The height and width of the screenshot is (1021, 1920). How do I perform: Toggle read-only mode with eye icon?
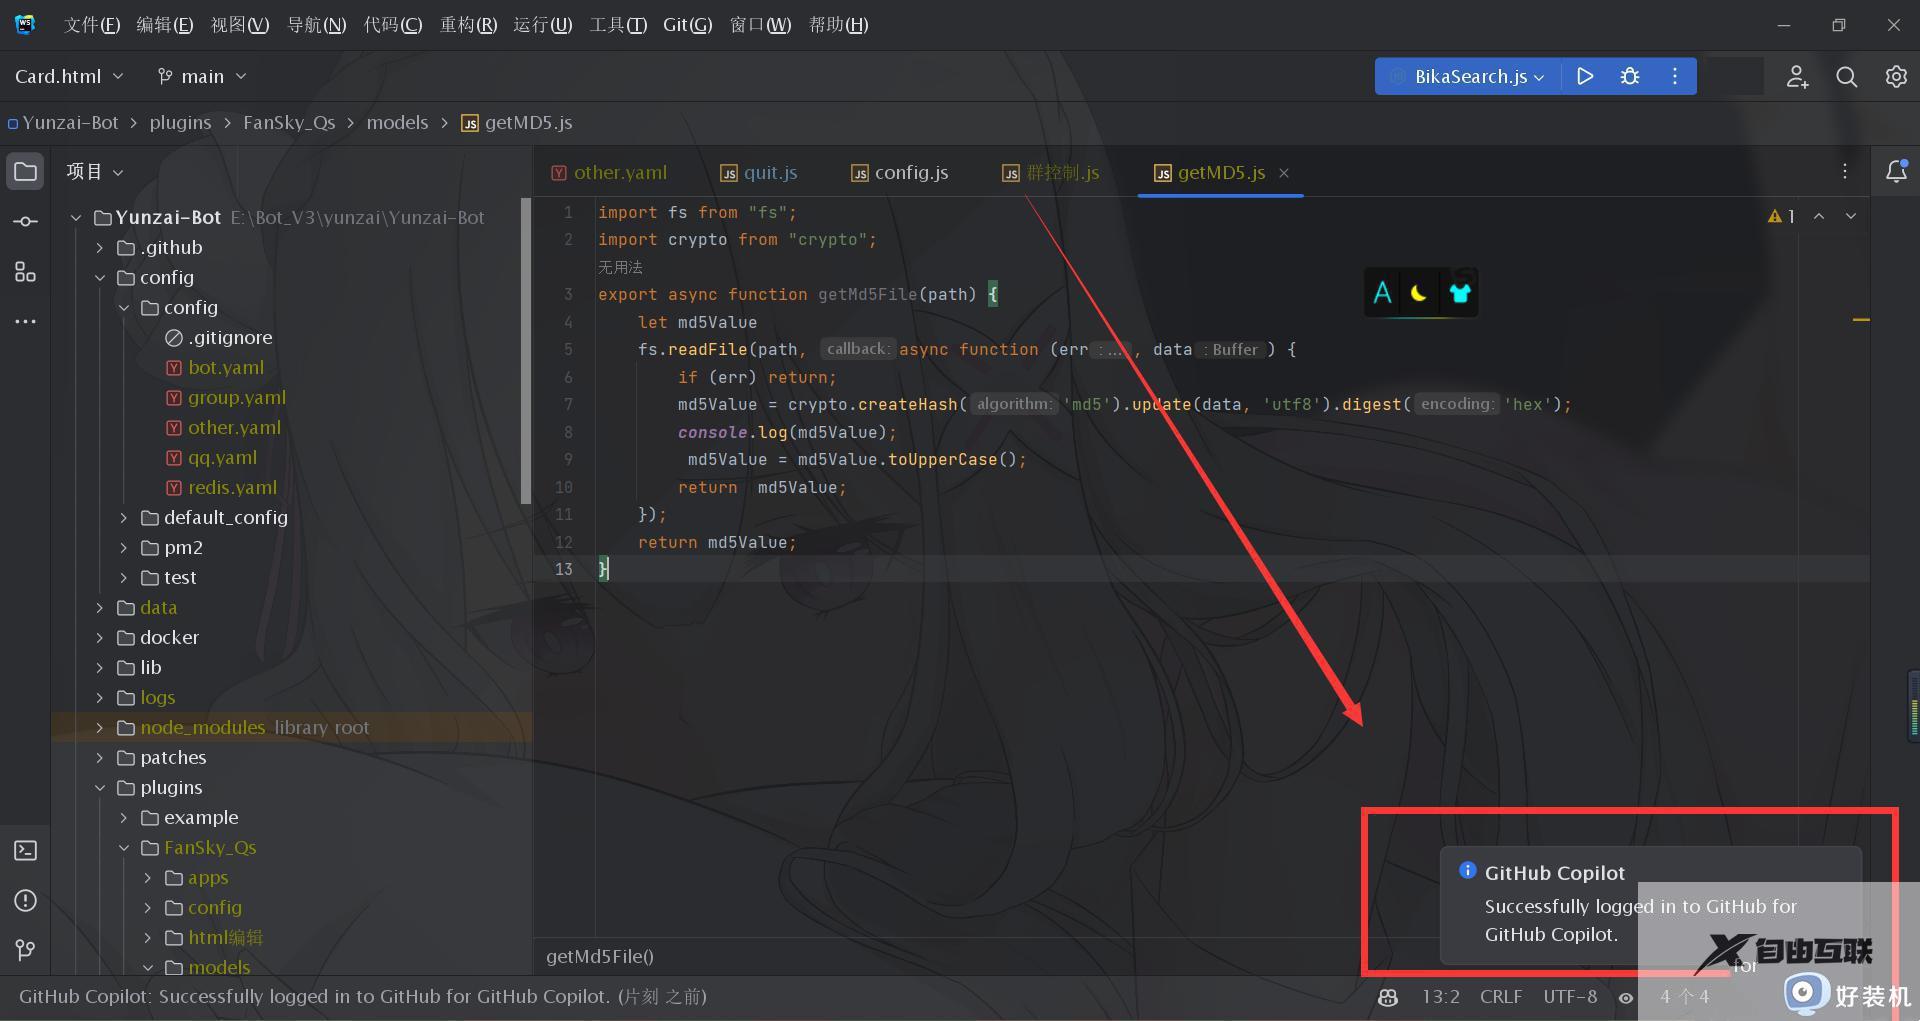click(1625, 997)
